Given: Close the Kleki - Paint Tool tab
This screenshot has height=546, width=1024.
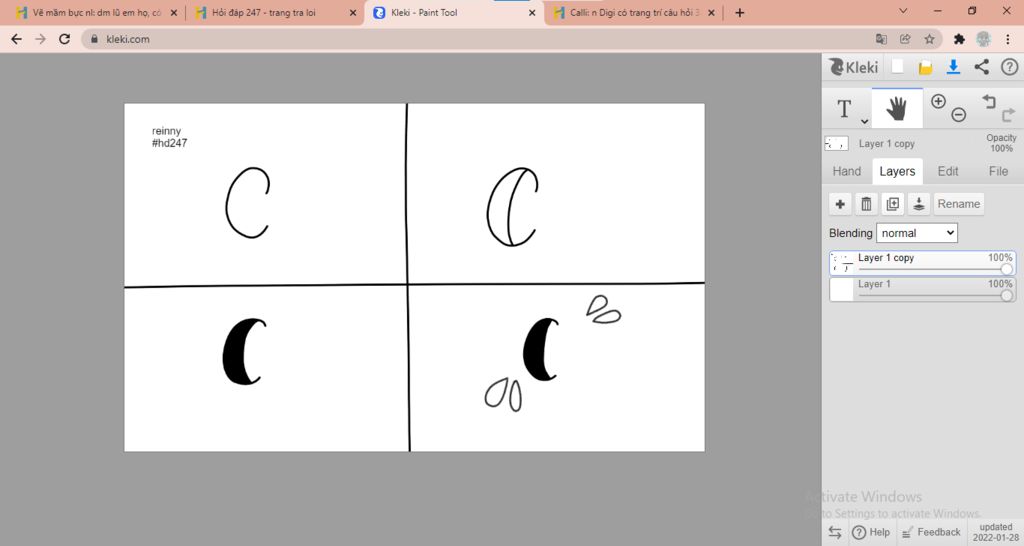Looking at the screenshot, I should pyautogui.click(x=532, y=12).
